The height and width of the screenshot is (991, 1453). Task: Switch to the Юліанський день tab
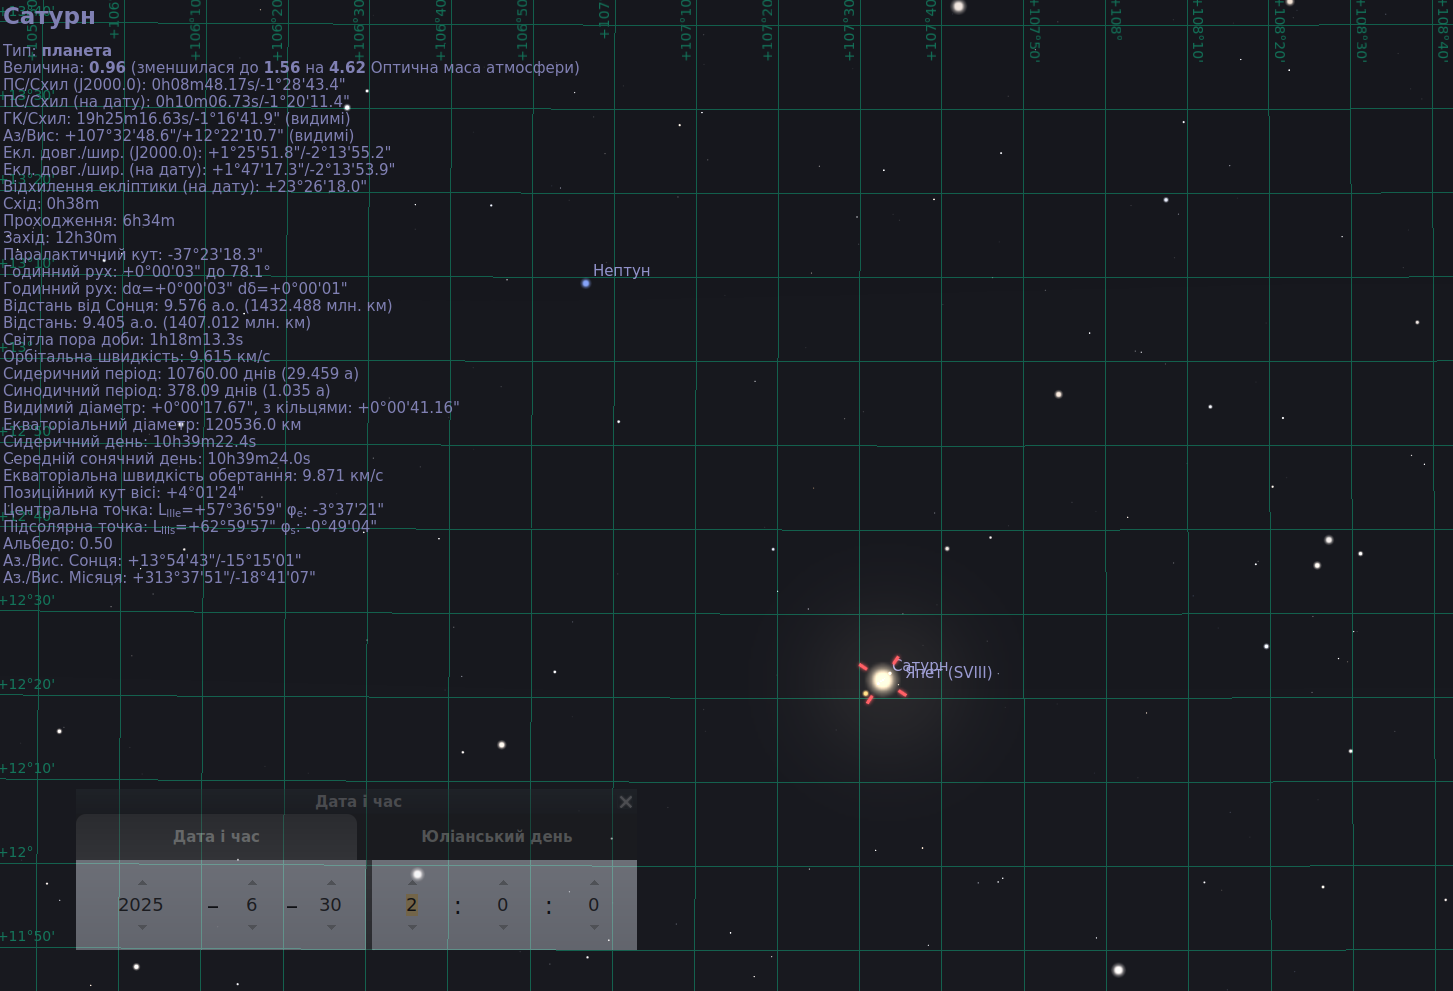(497, 837)
